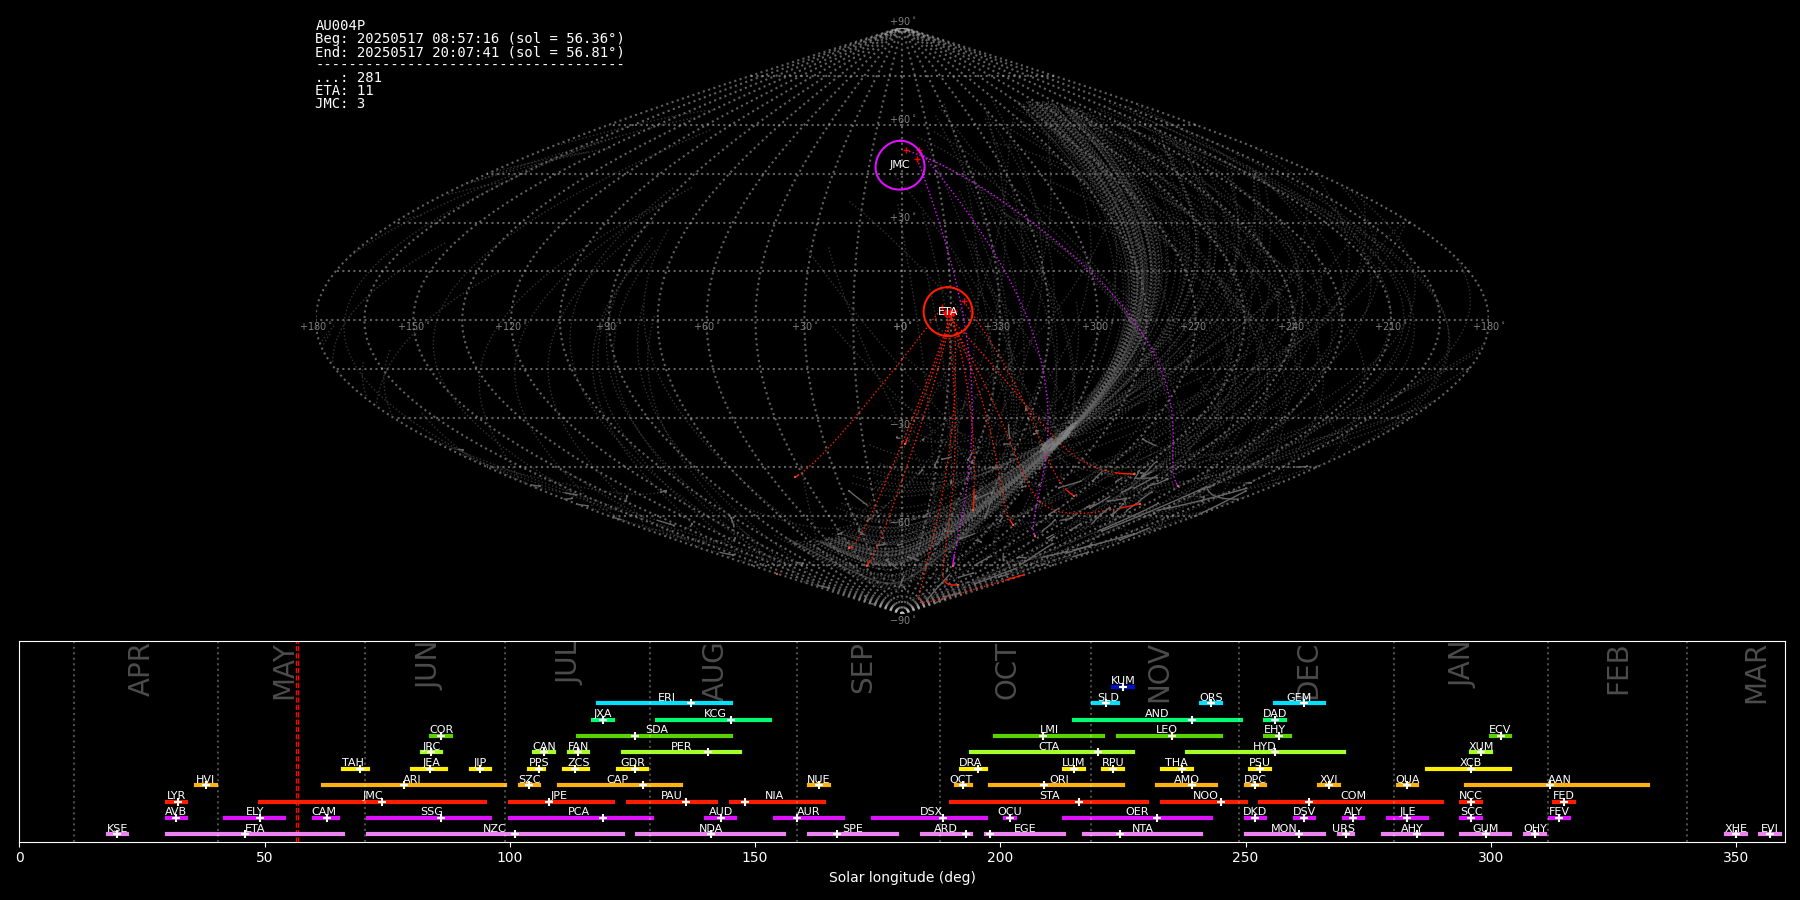The width and height of the screenshot is (1800, 900).
Task: Click the GEM shower label
Action: tap(1299, 698)
